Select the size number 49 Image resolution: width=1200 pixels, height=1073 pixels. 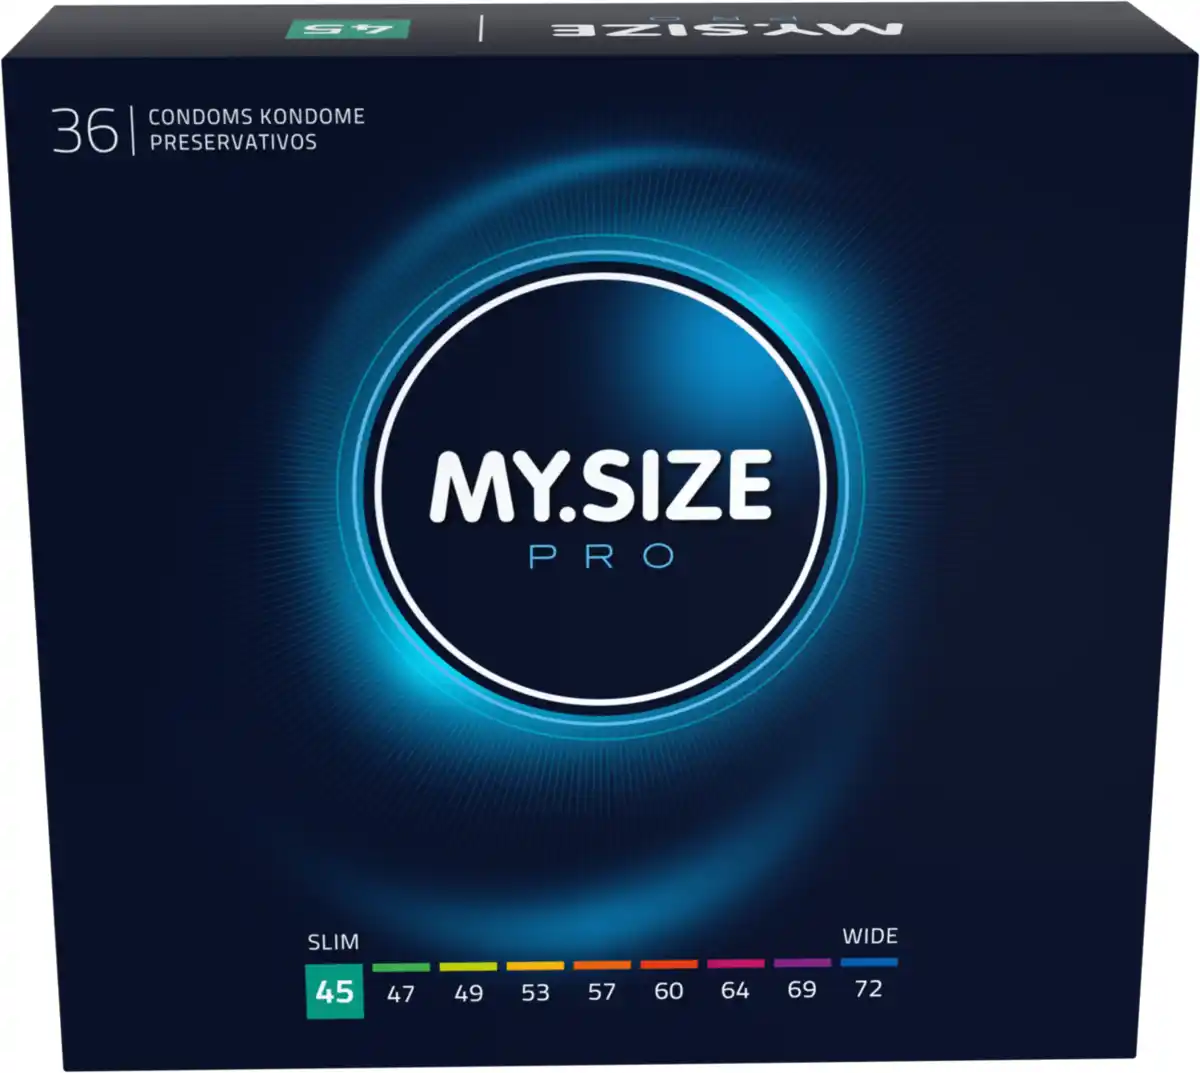point(468,994)
